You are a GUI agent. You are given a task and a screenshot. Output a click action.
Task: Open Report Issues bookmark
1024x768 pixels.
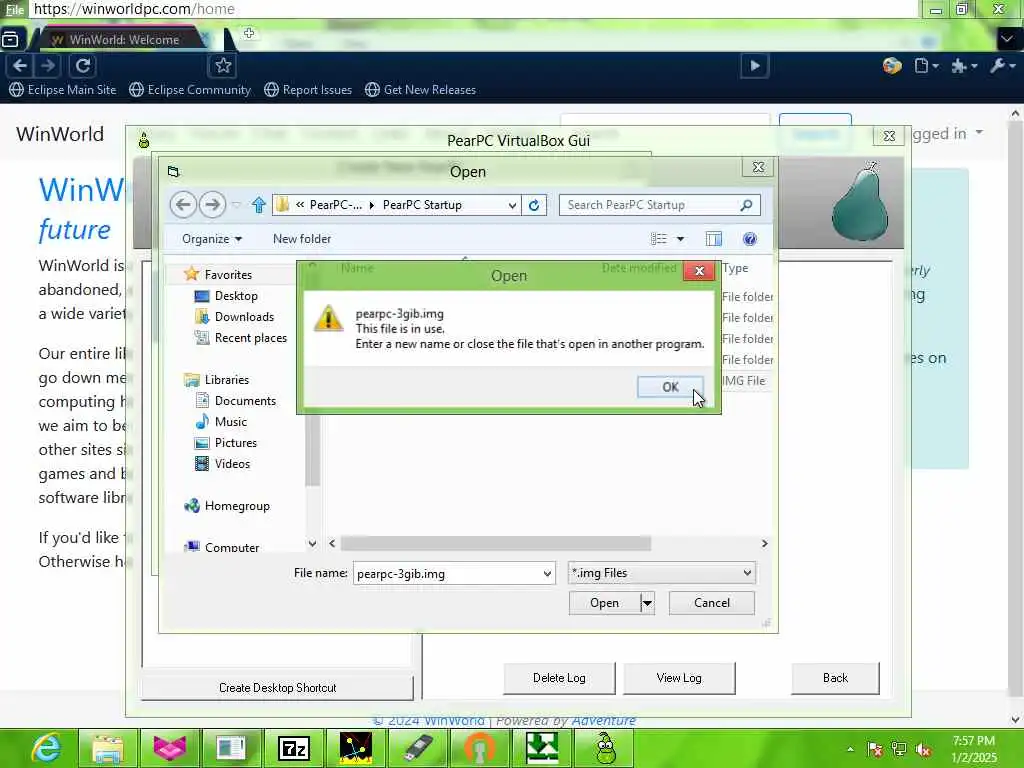click(308, 89)
